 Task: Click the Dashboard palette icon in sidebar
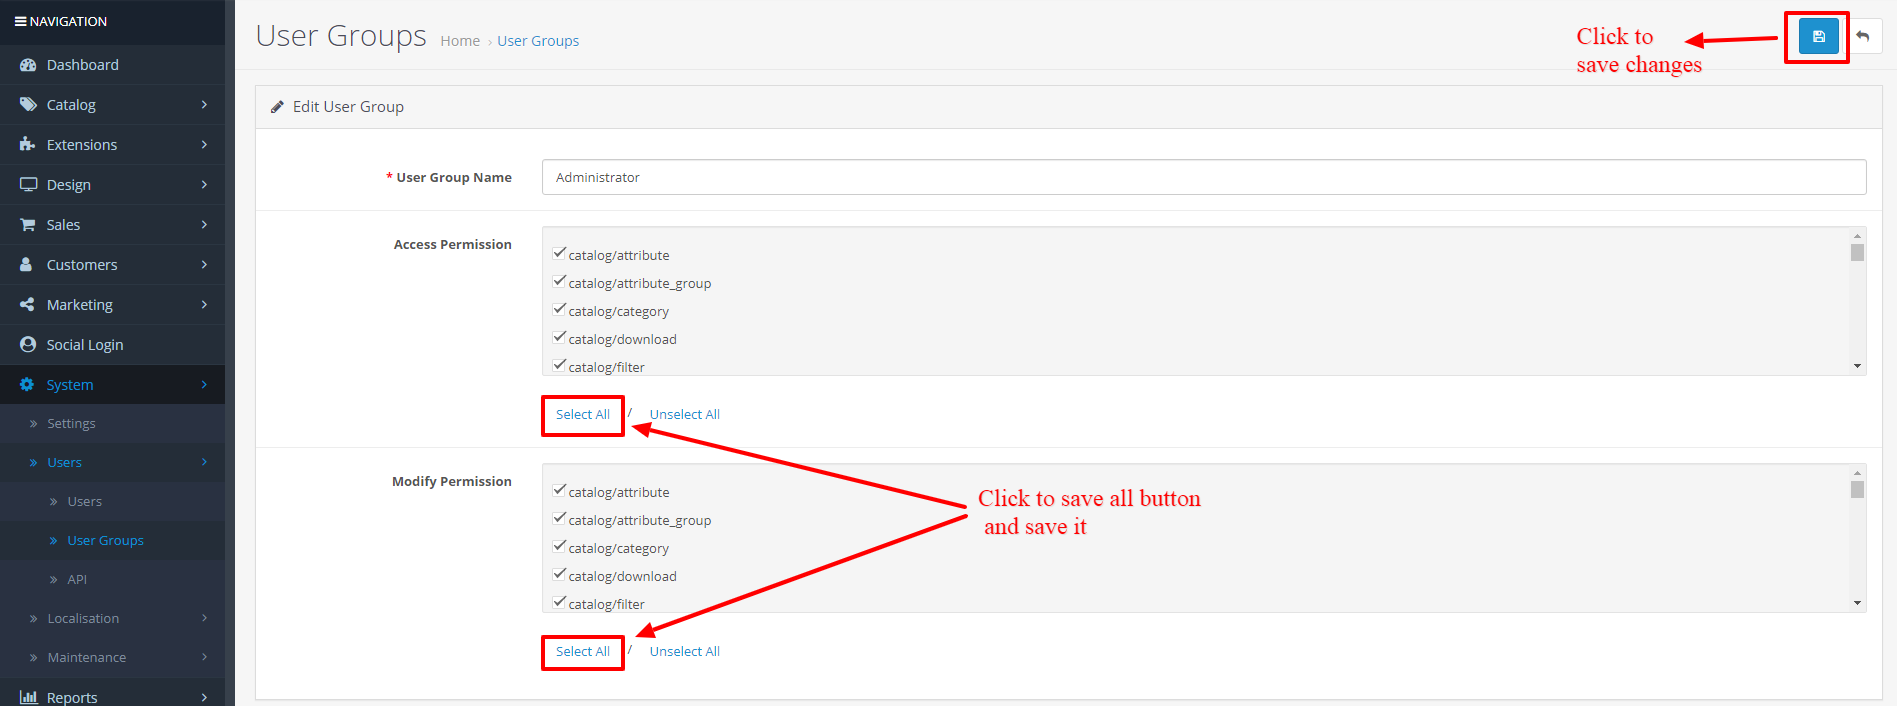[28, 65]
